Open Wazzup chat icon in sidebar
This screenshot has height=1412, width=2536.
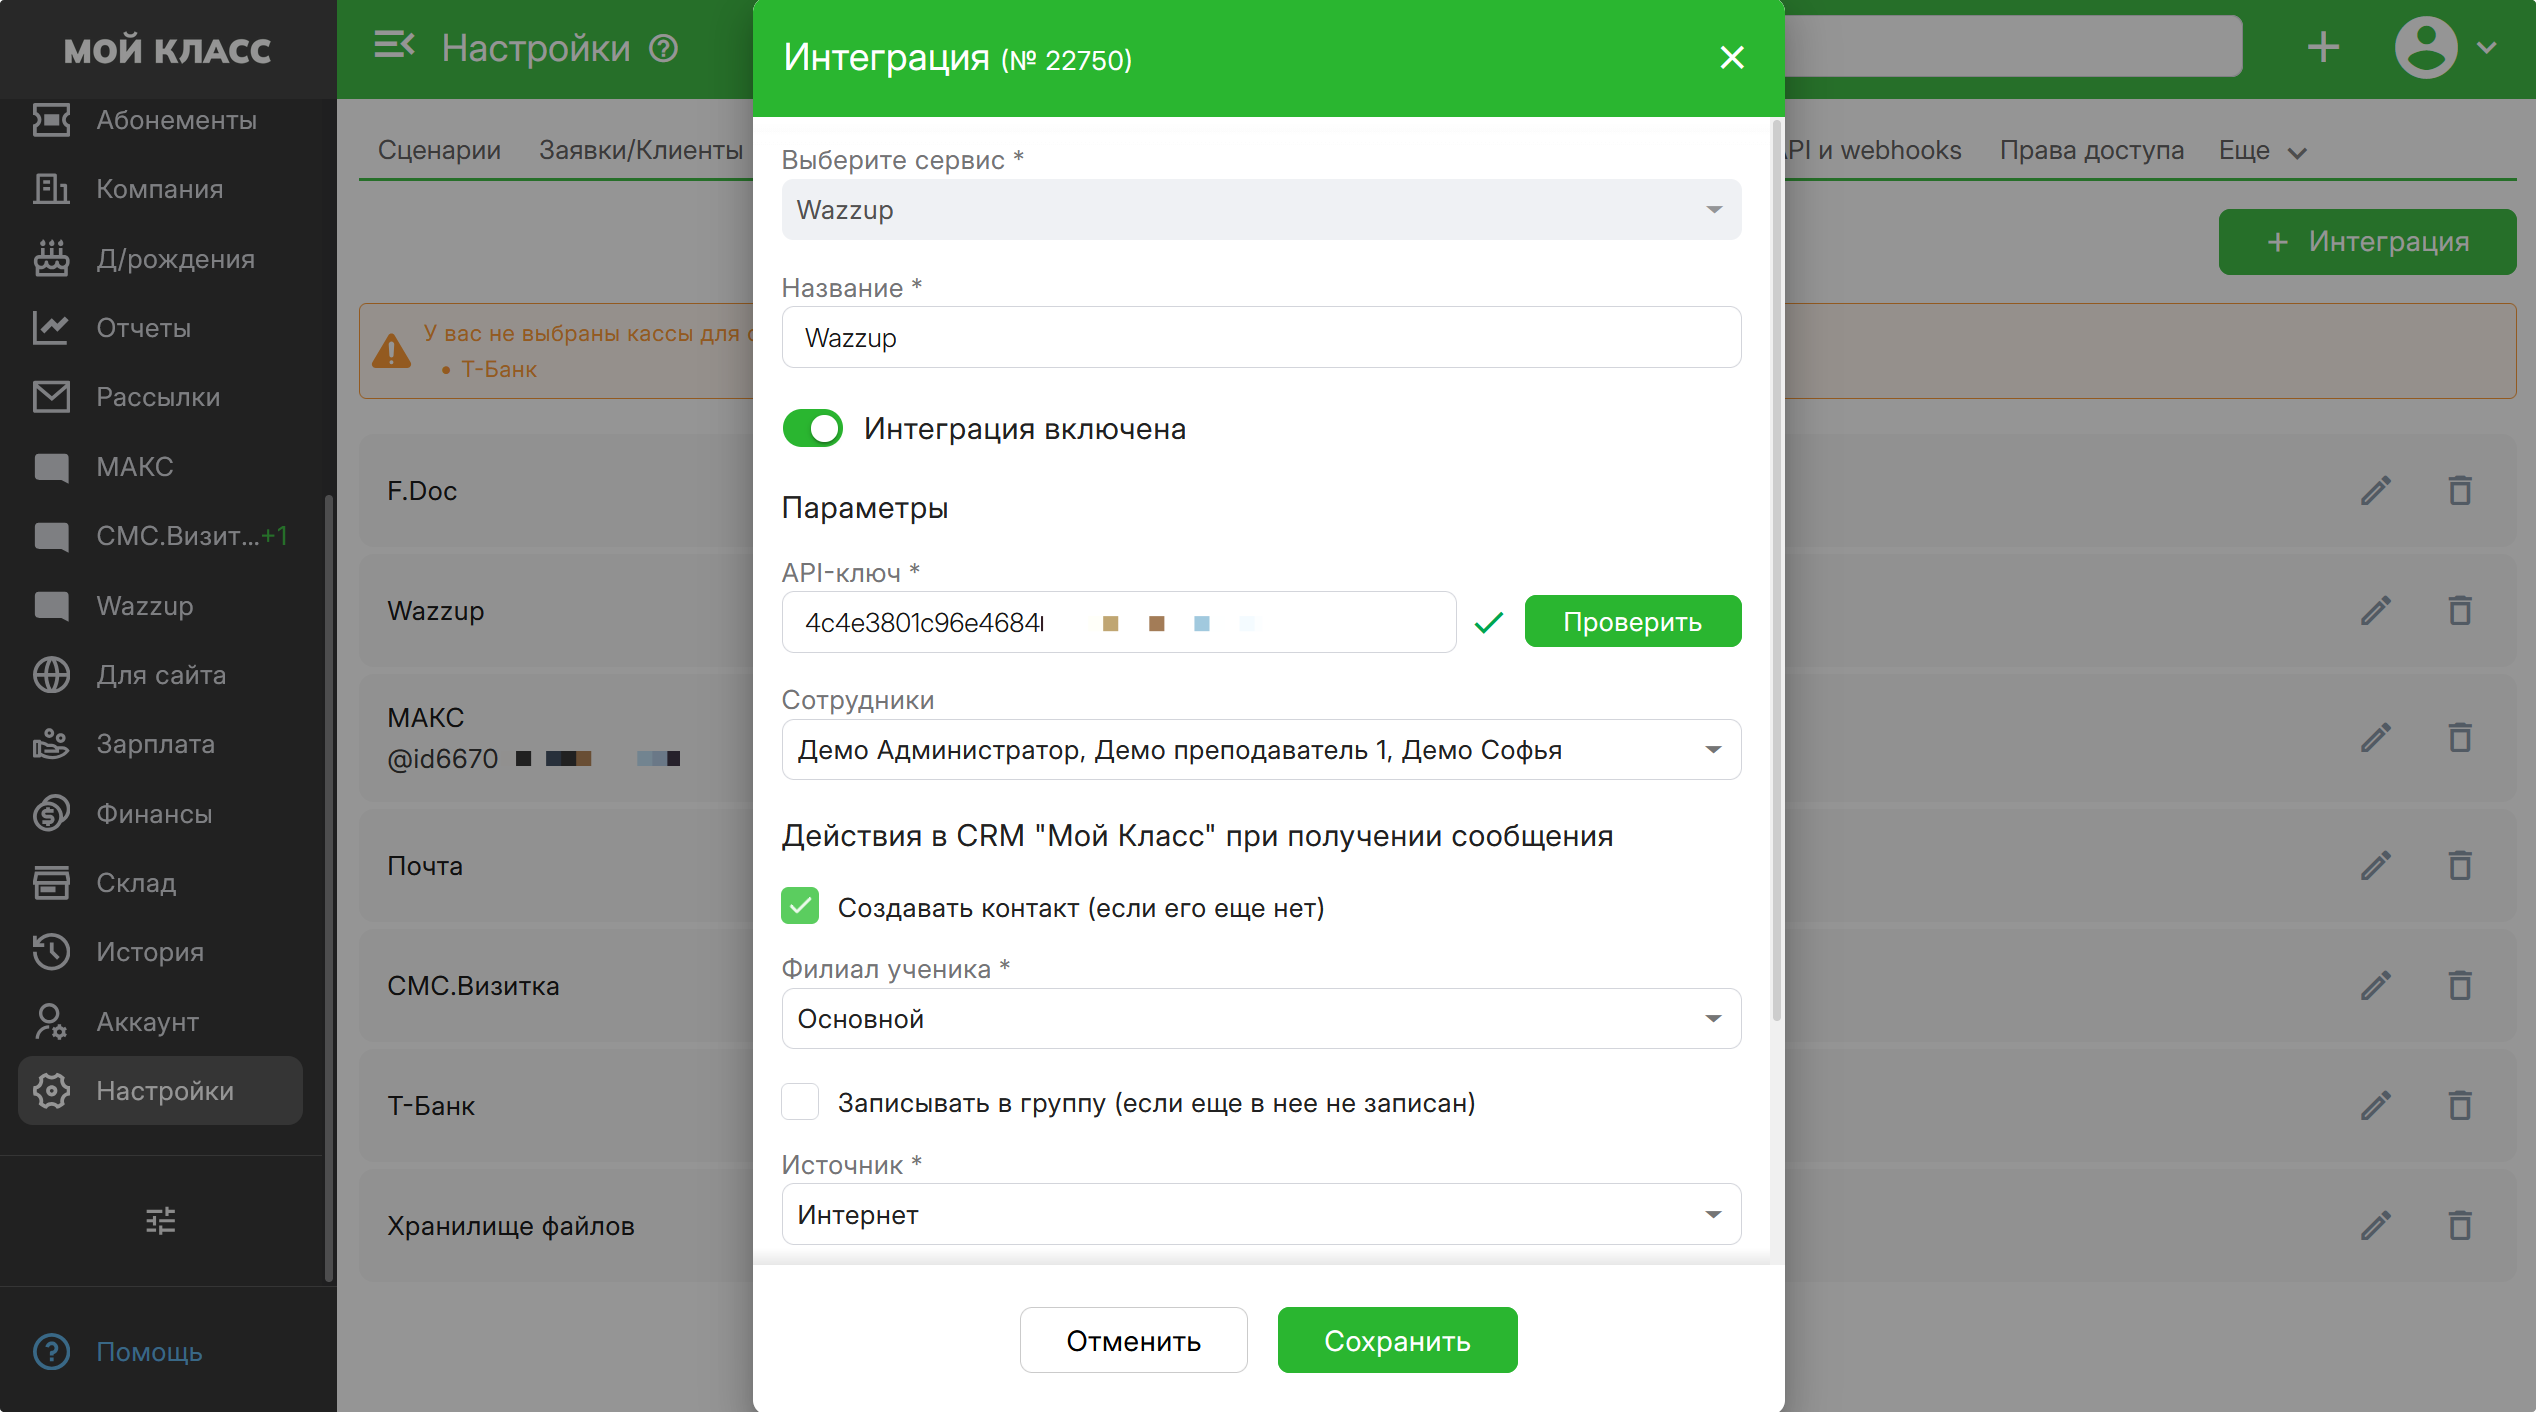51,606
